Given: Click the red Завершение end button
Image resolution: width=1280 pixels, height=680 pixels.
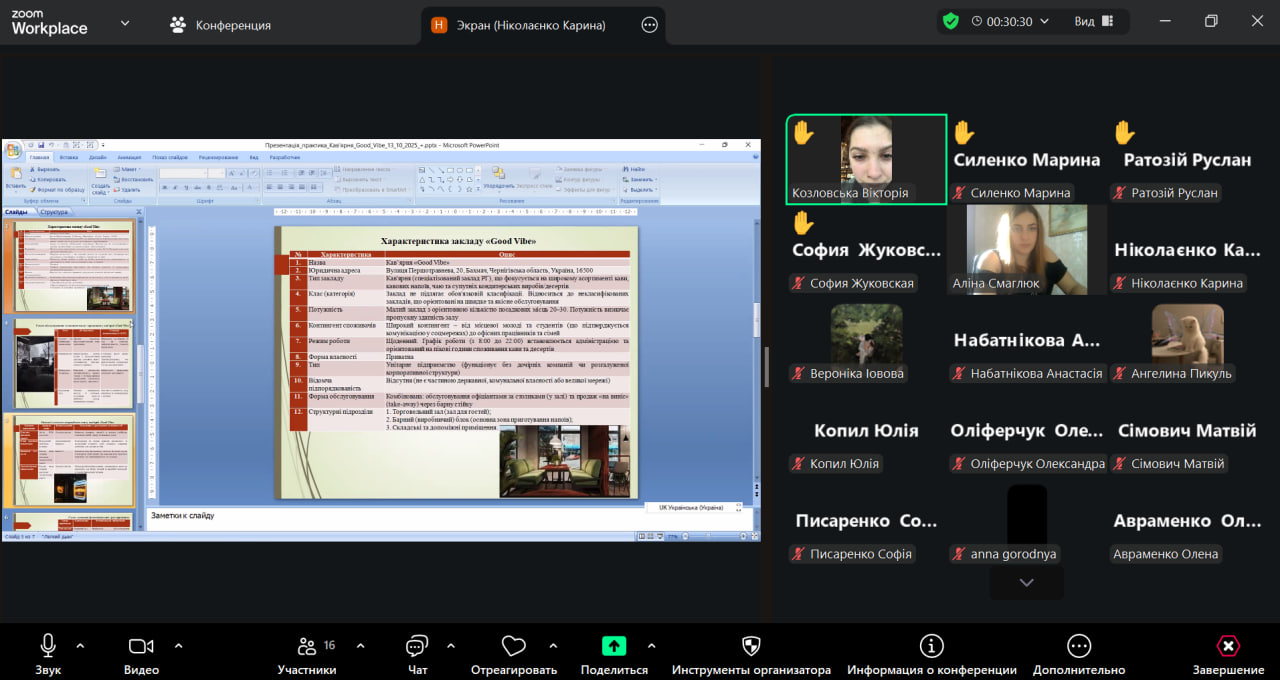Looking at the screenshot, I should tap(1228, 646).
